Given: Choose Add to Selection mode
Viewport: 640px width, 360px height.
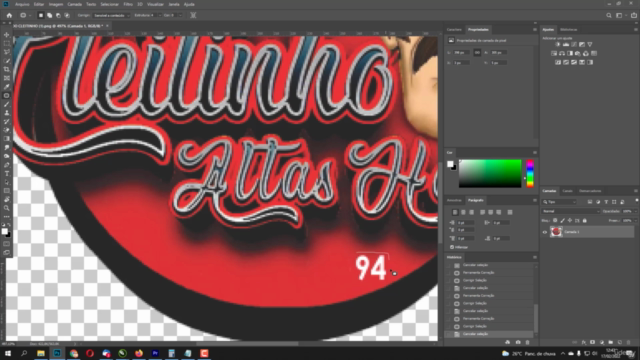Looking at the screenshot, I should click(49, 15).
